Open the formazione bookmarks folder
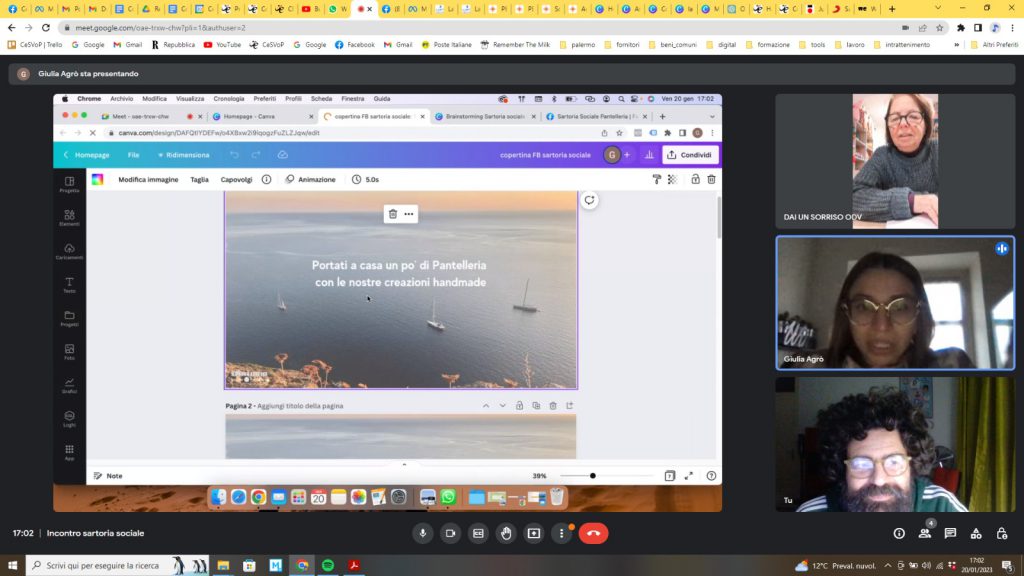1024x576 pixels. tap(768, 45)
